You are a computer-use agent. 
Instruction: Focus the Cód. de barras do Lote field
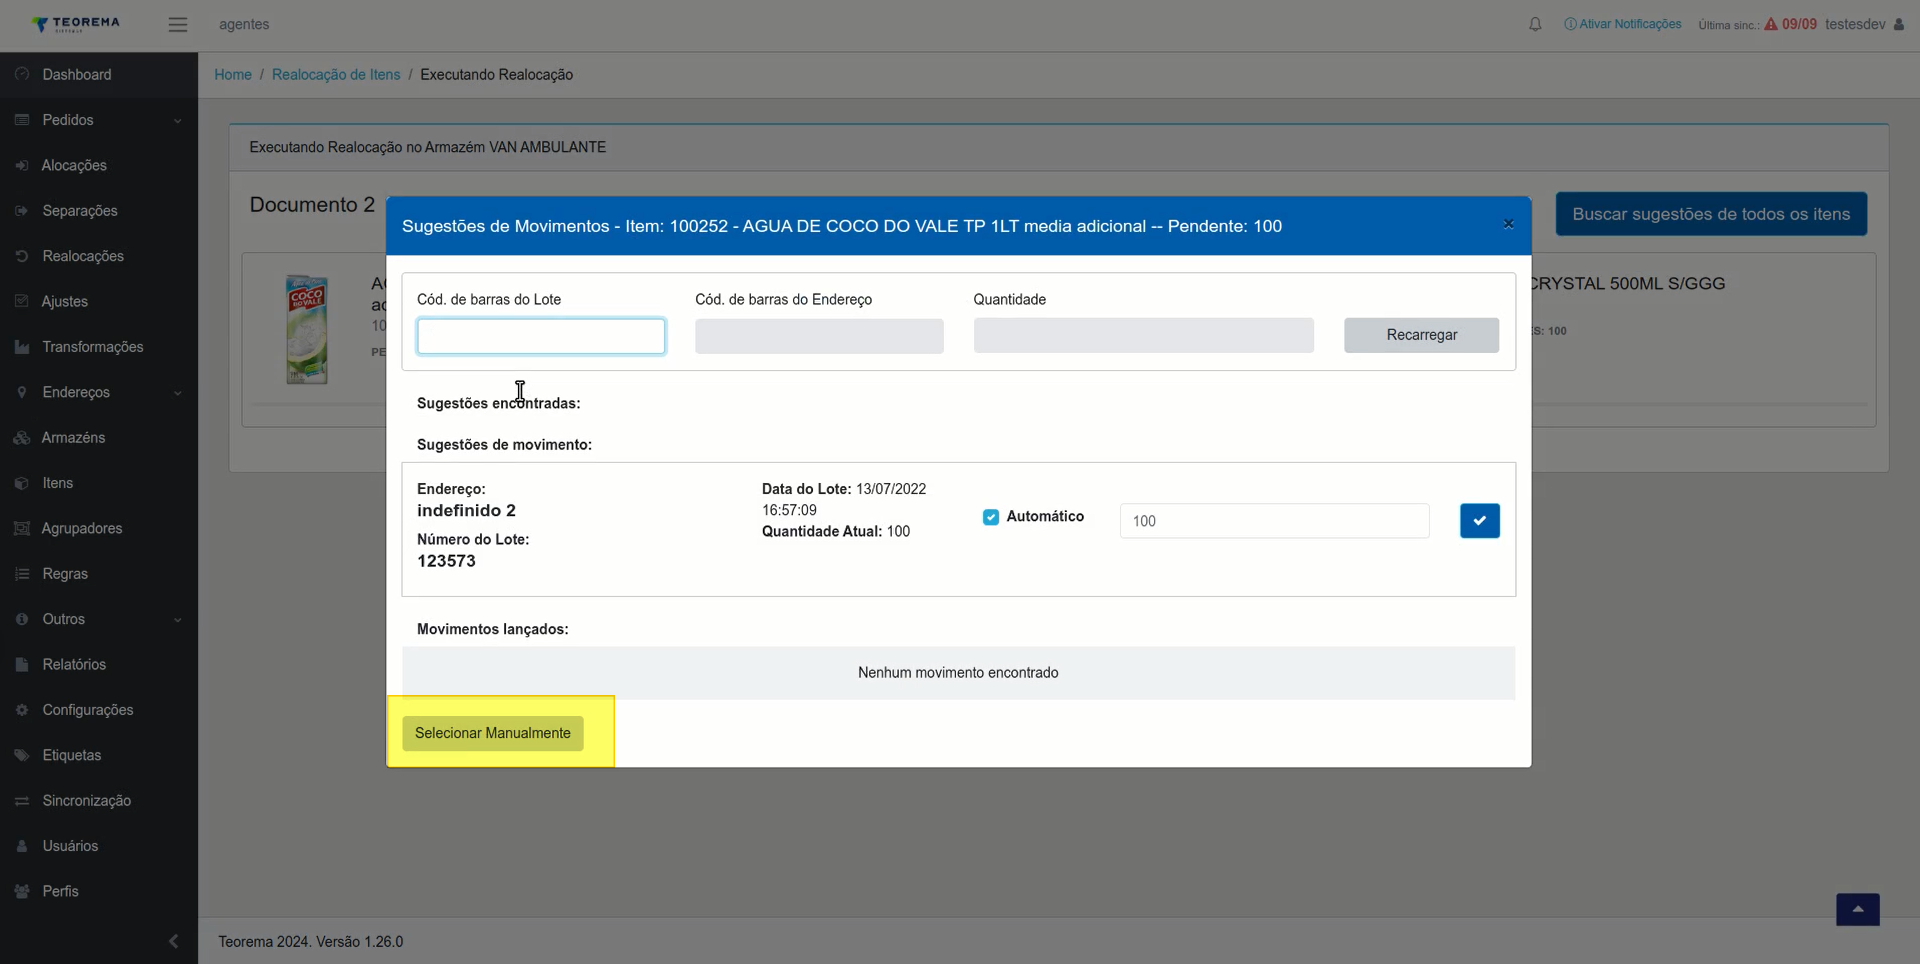[541, 336]
